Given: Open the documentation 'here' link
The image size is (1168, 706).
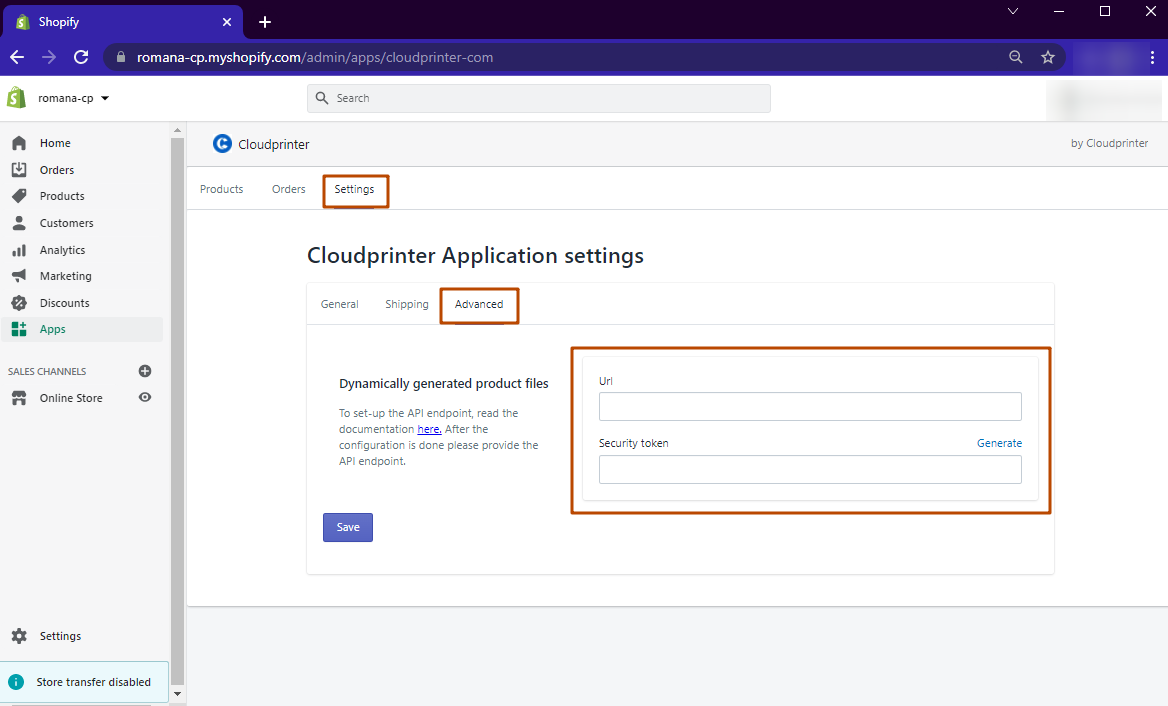Looking at the screenshot, I should click(429, 429).
